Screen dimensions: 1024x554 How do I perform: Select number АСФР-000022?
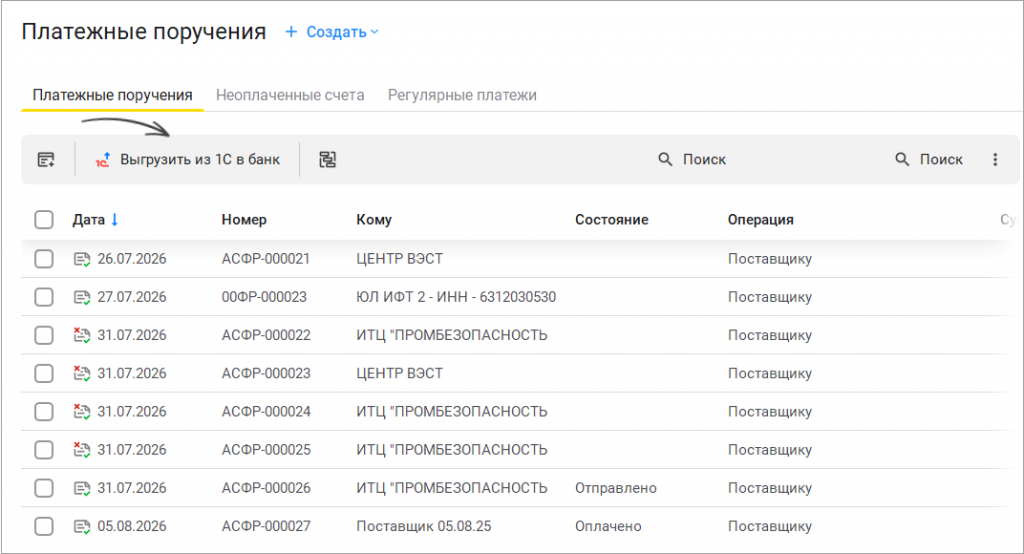click(x=266, y=335)
